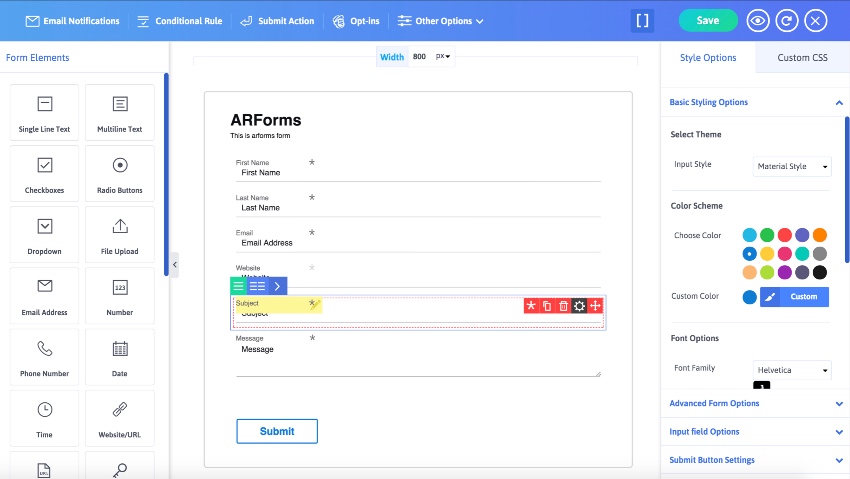Add a Multiline Text element
The height and width of the screenshot is (479, 850).
(x=120, y=113)
